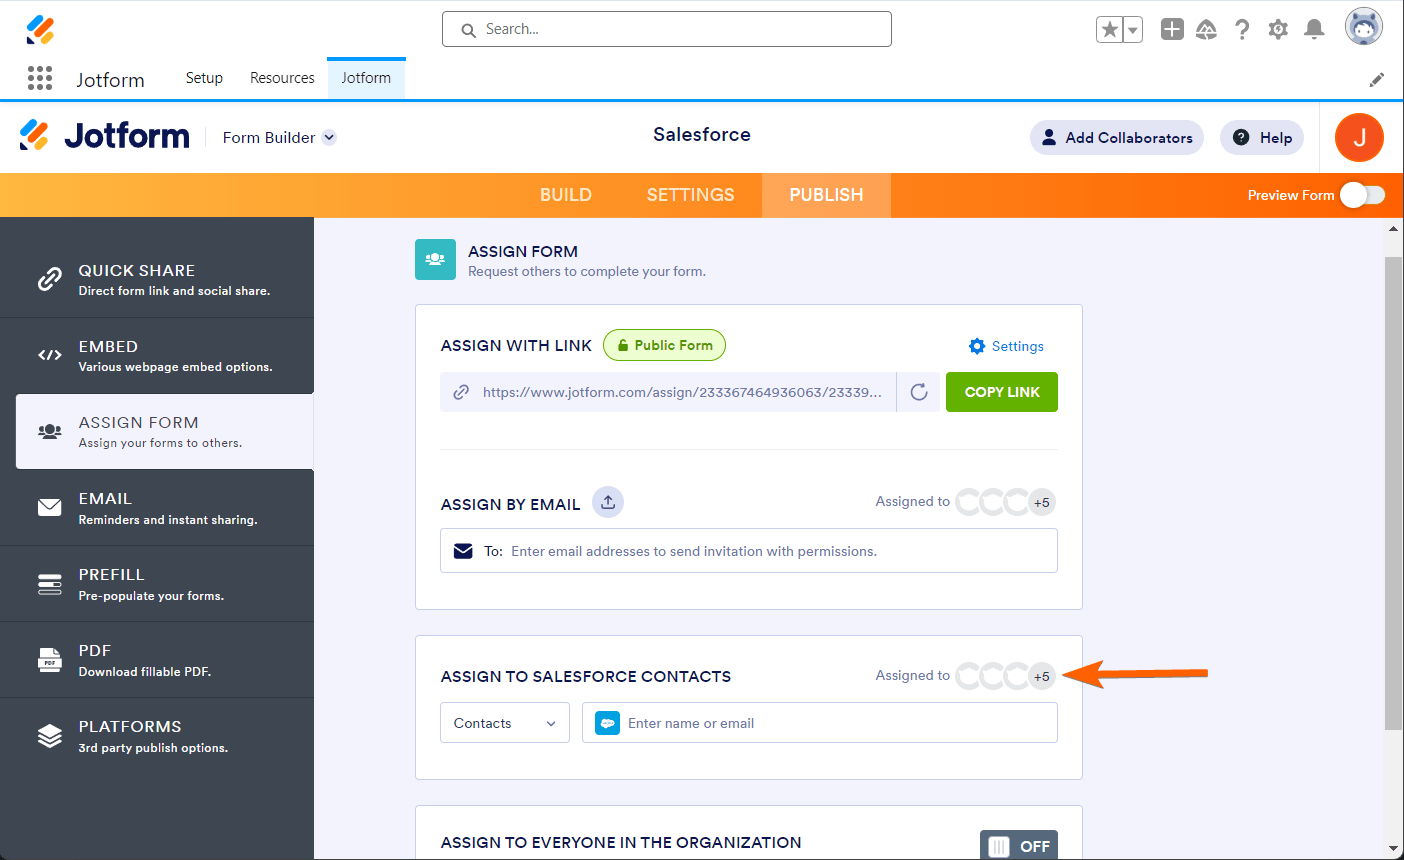Expand the Form Builder dropdown
Viewport: 1404px width, 860px height.
(x=279, y=138)
